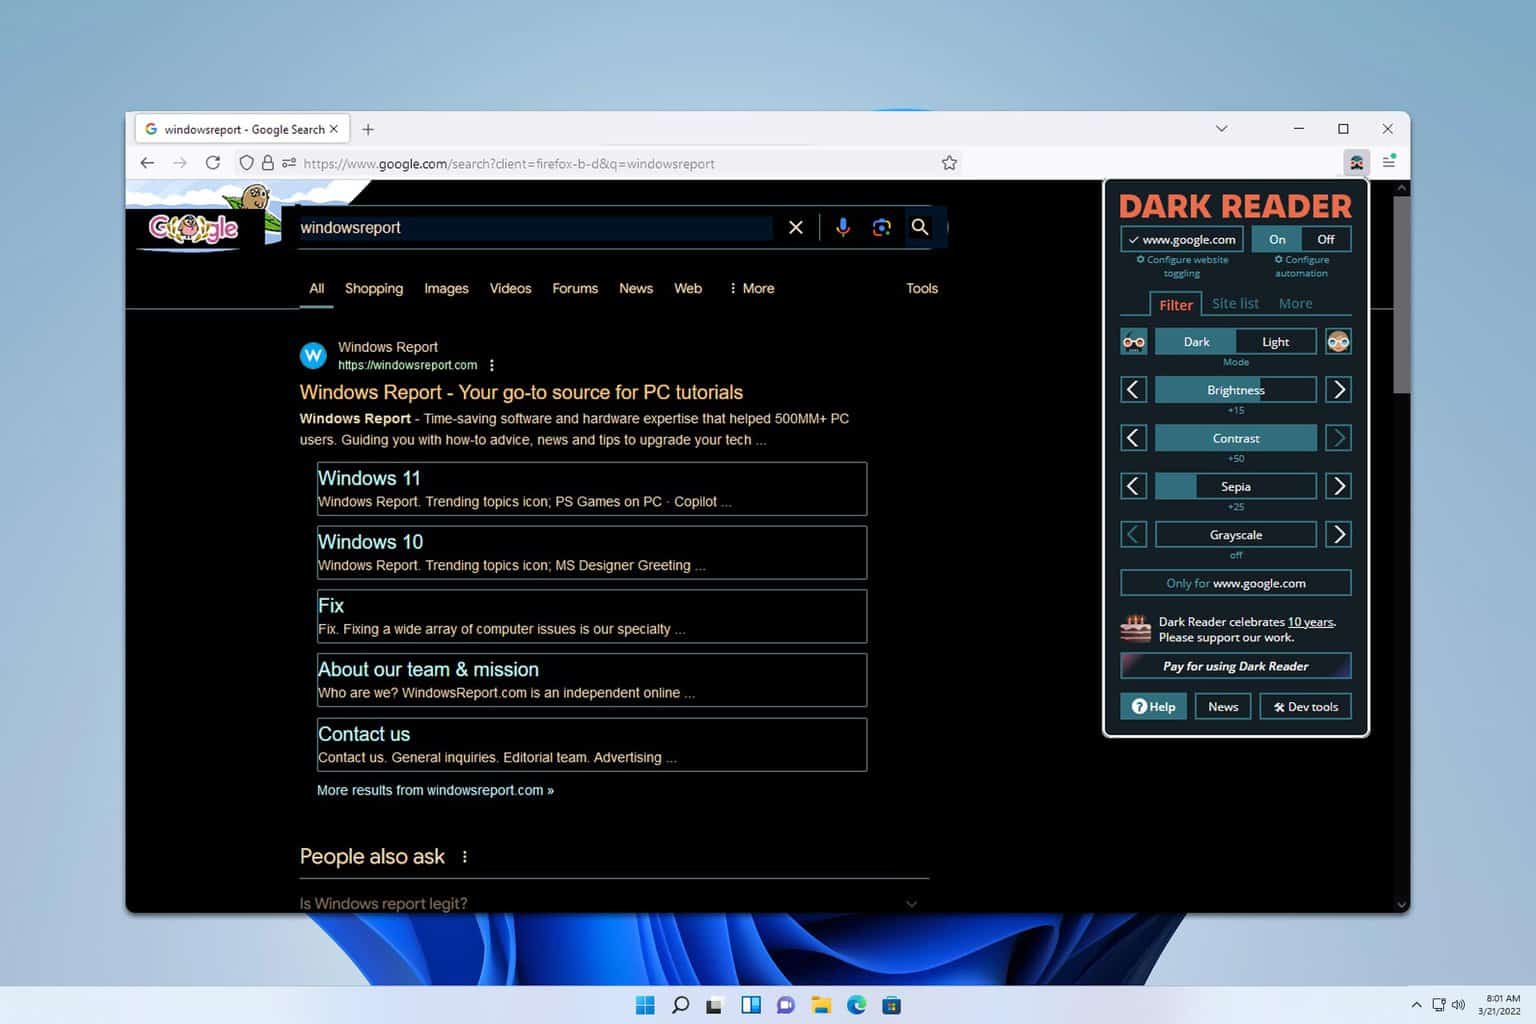This screenshot has height=1024, width=1536.
Task: Click the Dark Reader Help button
Action: point(1153,706)
